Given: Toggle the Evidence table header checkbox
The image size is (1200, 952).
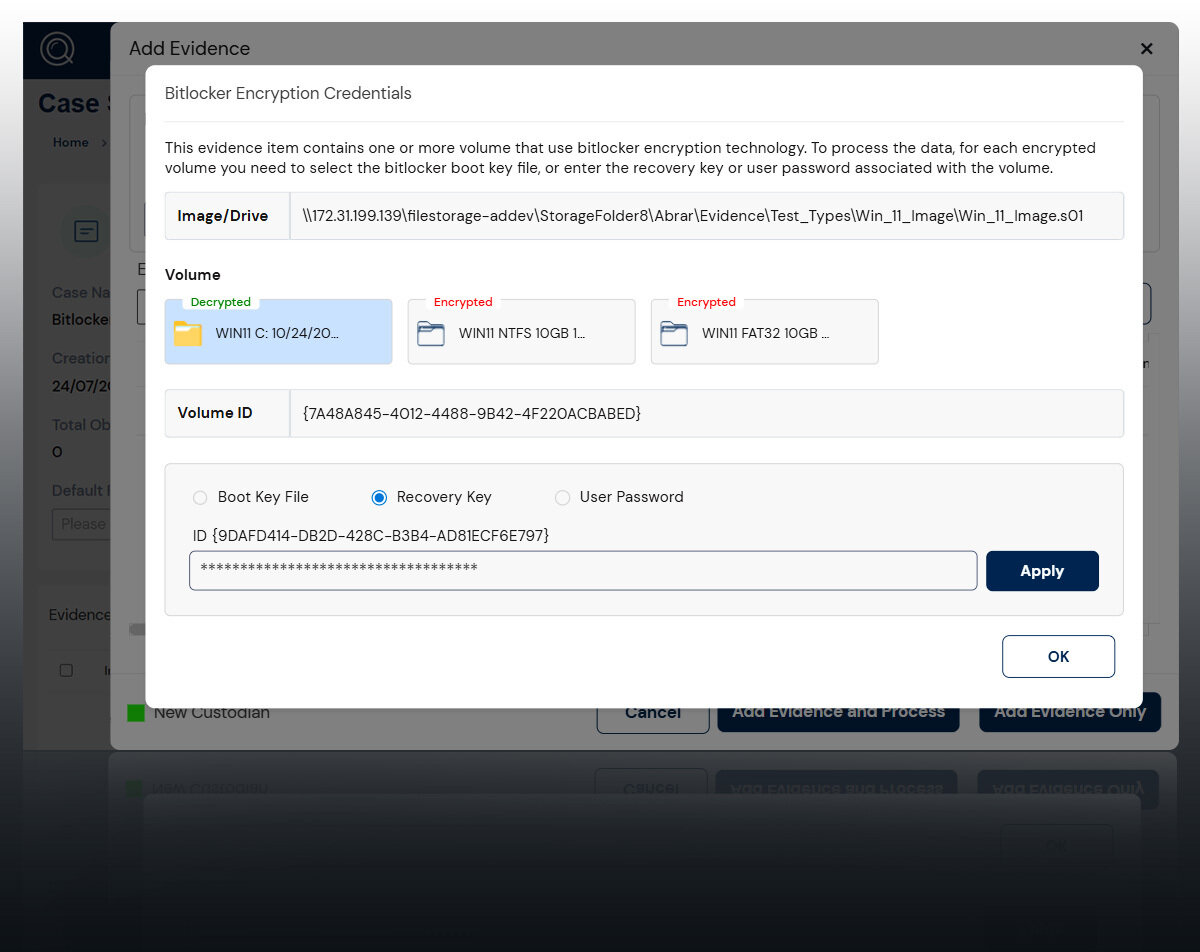Looking at the screenshot, I should click(66, 670).
